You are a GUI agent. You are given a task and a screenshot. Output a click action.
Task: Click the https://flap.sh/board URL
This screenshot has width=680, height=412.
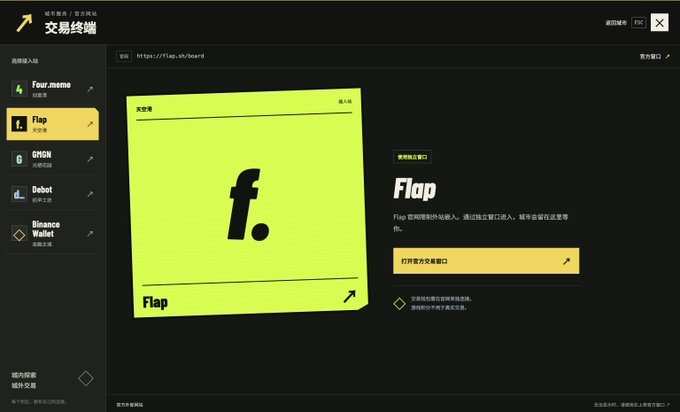click(170, 56)
